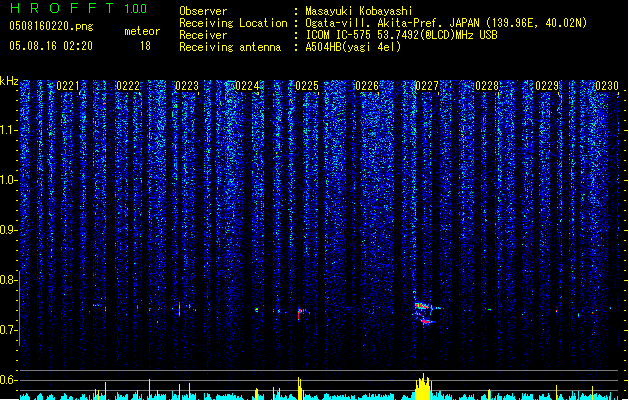Click the meteor label
Image resolution: width=629 pixels, height=400 pixels.
[x=142, y=31]
